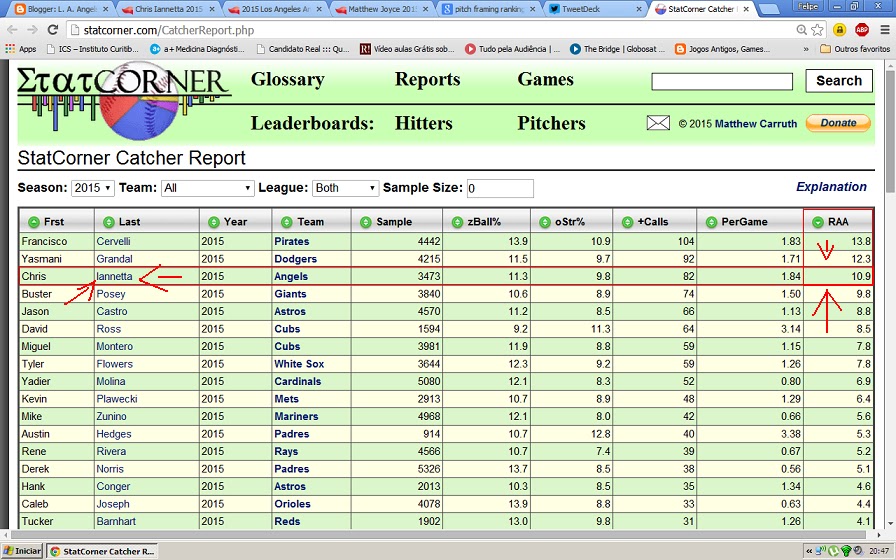
Task: Go forward in browser history
Action: coord(33,30)
